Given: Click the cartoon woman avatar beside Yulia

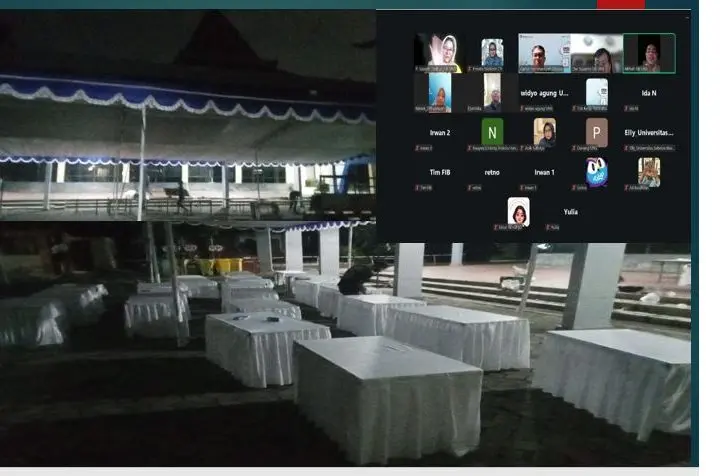Looking at the screenshot, I should (x=518, y=212).
